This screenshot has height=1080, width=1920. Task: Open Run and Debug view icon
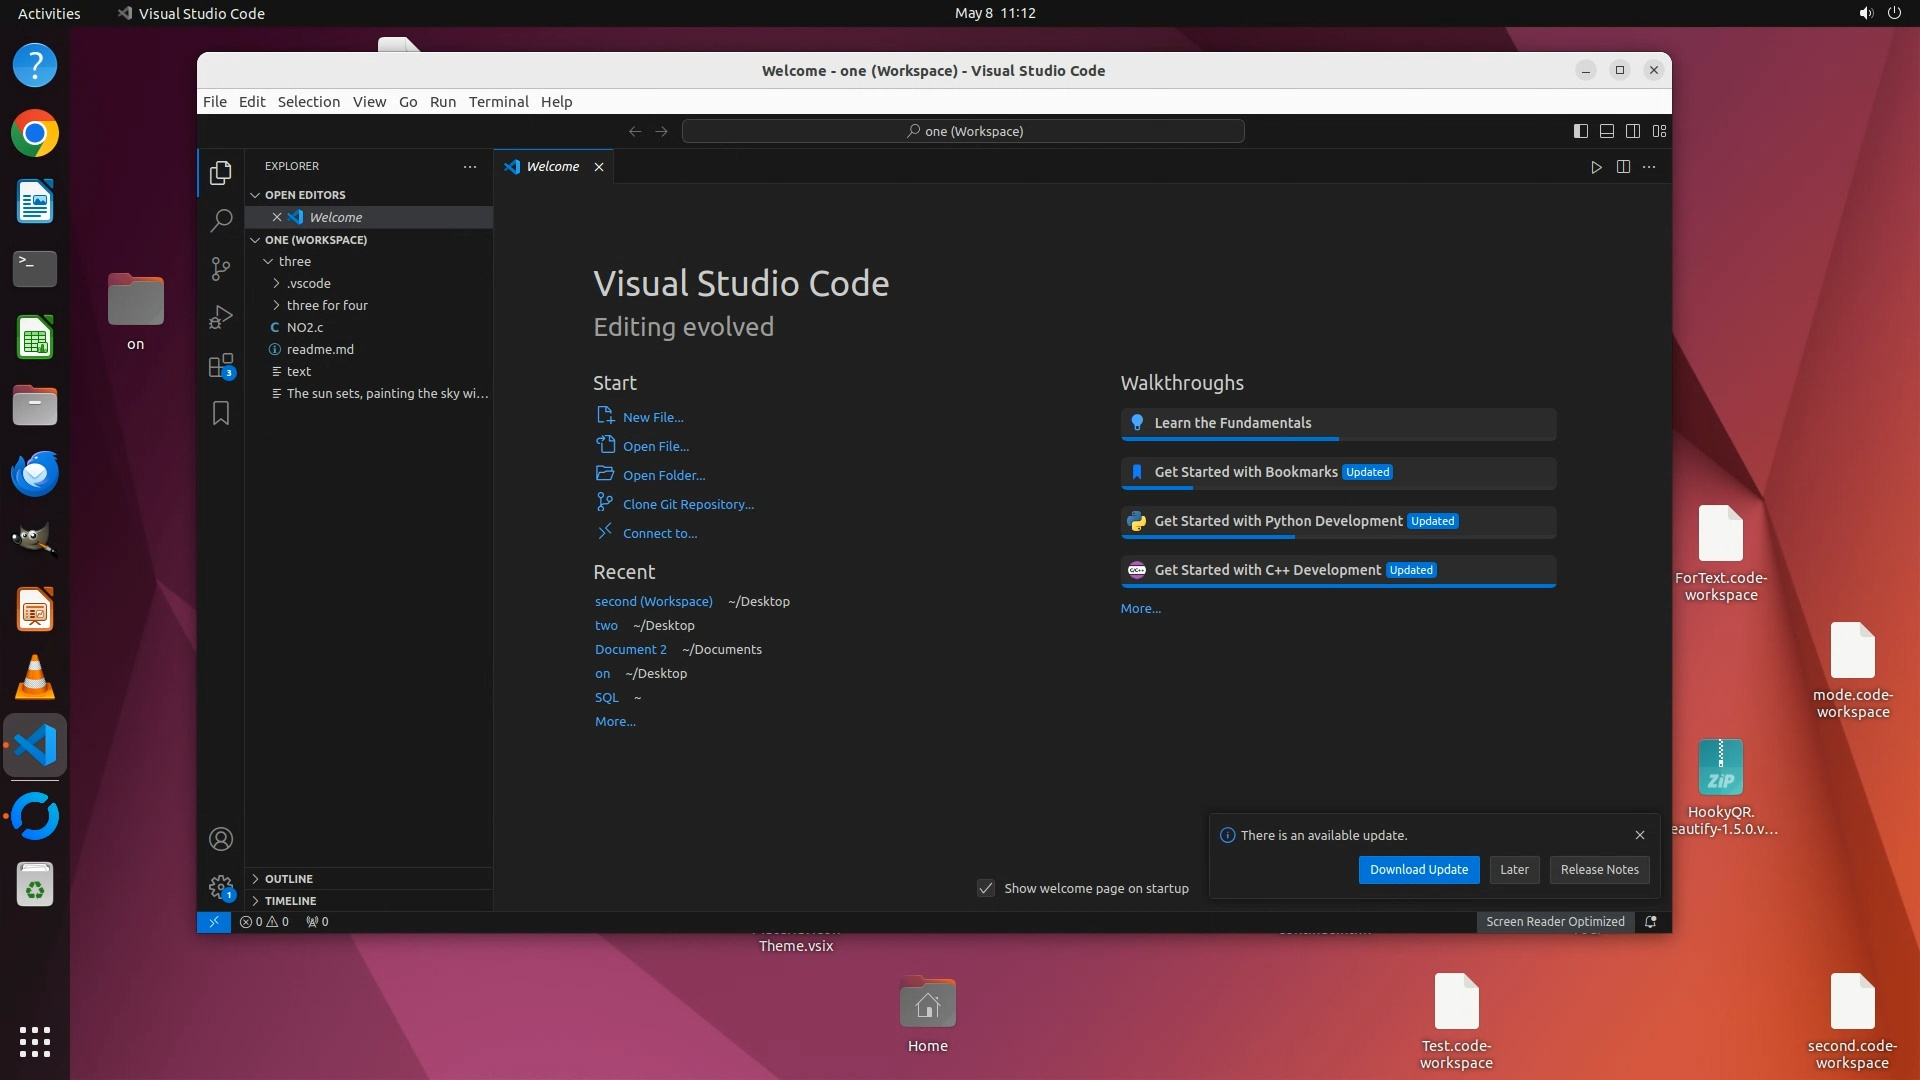221,317
